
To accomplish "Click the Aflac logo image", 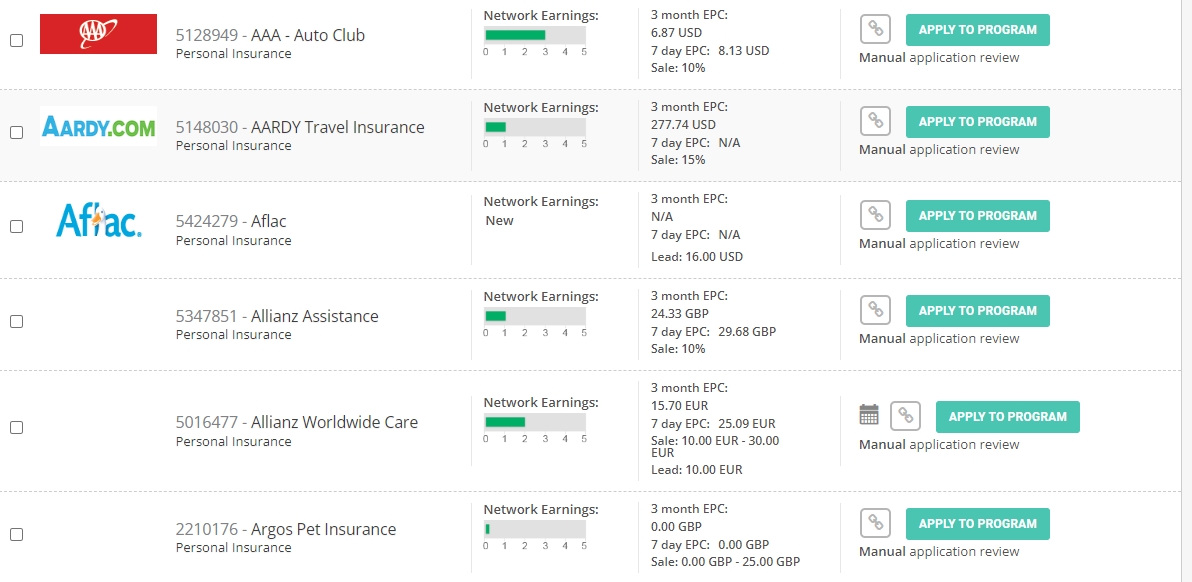I will click(x=99, y=220).
